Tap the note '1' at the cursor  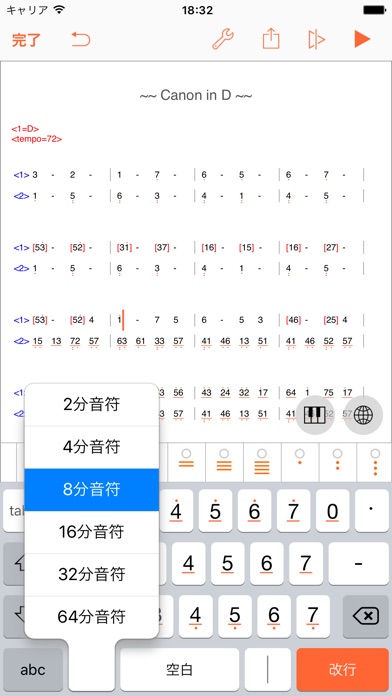[x=119, y=320]
